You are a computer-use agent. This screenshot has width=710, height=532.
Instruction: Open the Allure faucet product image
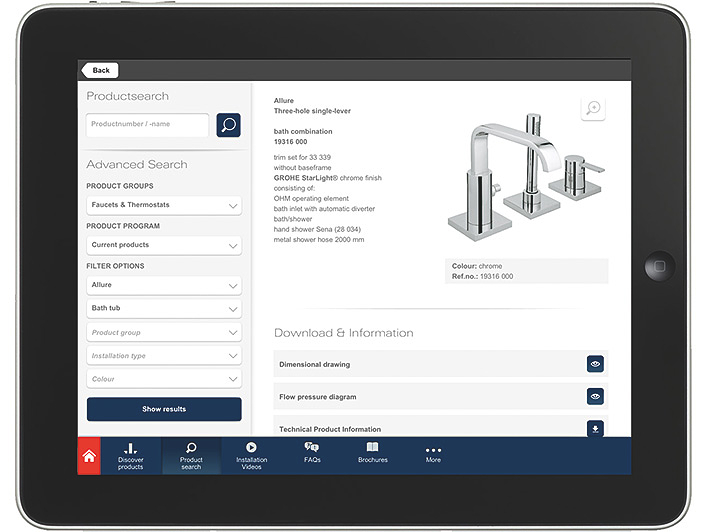pos(526,177)
